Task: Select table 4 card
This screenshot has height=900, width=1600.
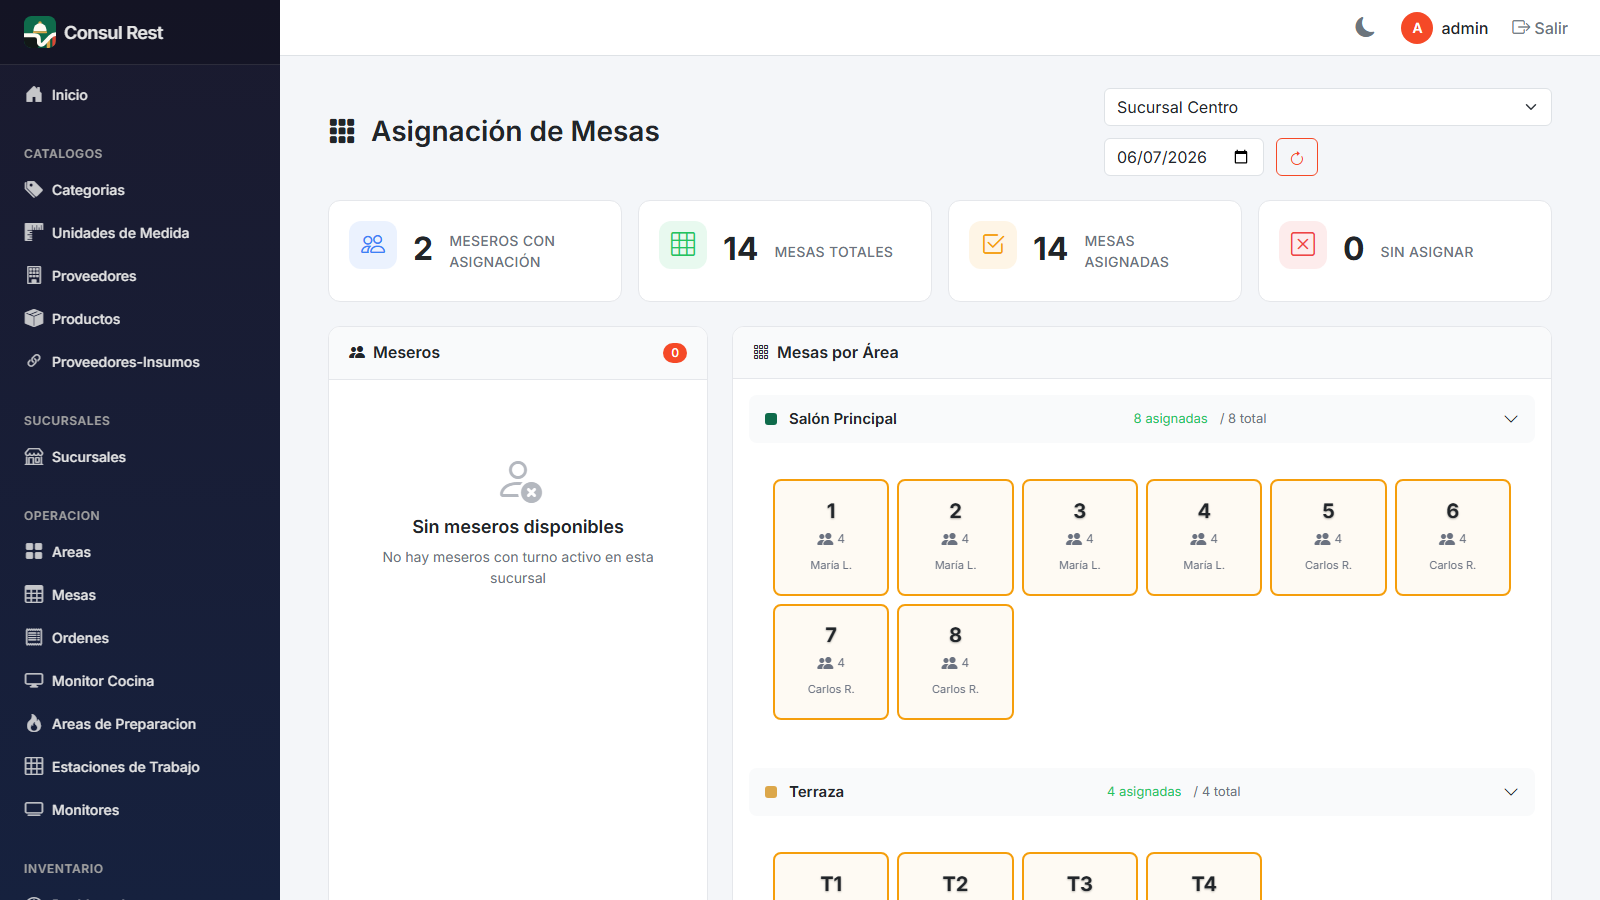Action: click(x=1204, y=537)
